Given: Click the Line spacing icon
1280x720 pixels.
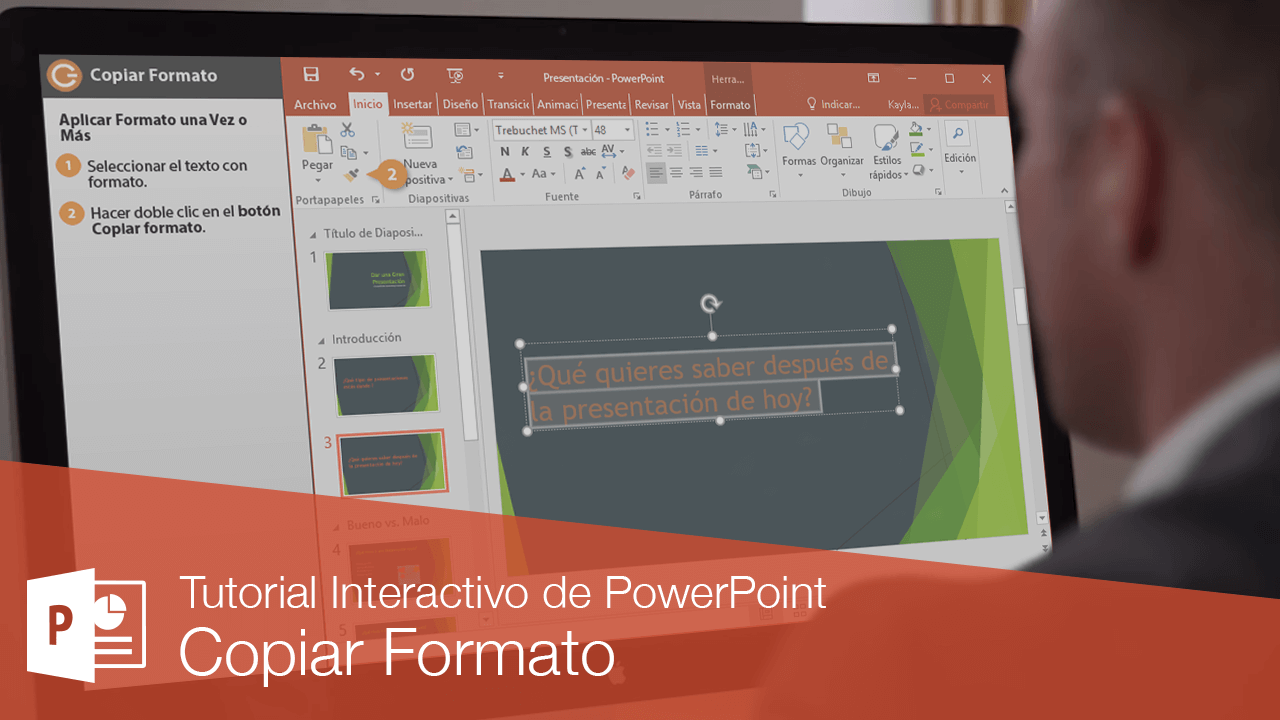Looking at the screenshot, I should pos(721,129).
